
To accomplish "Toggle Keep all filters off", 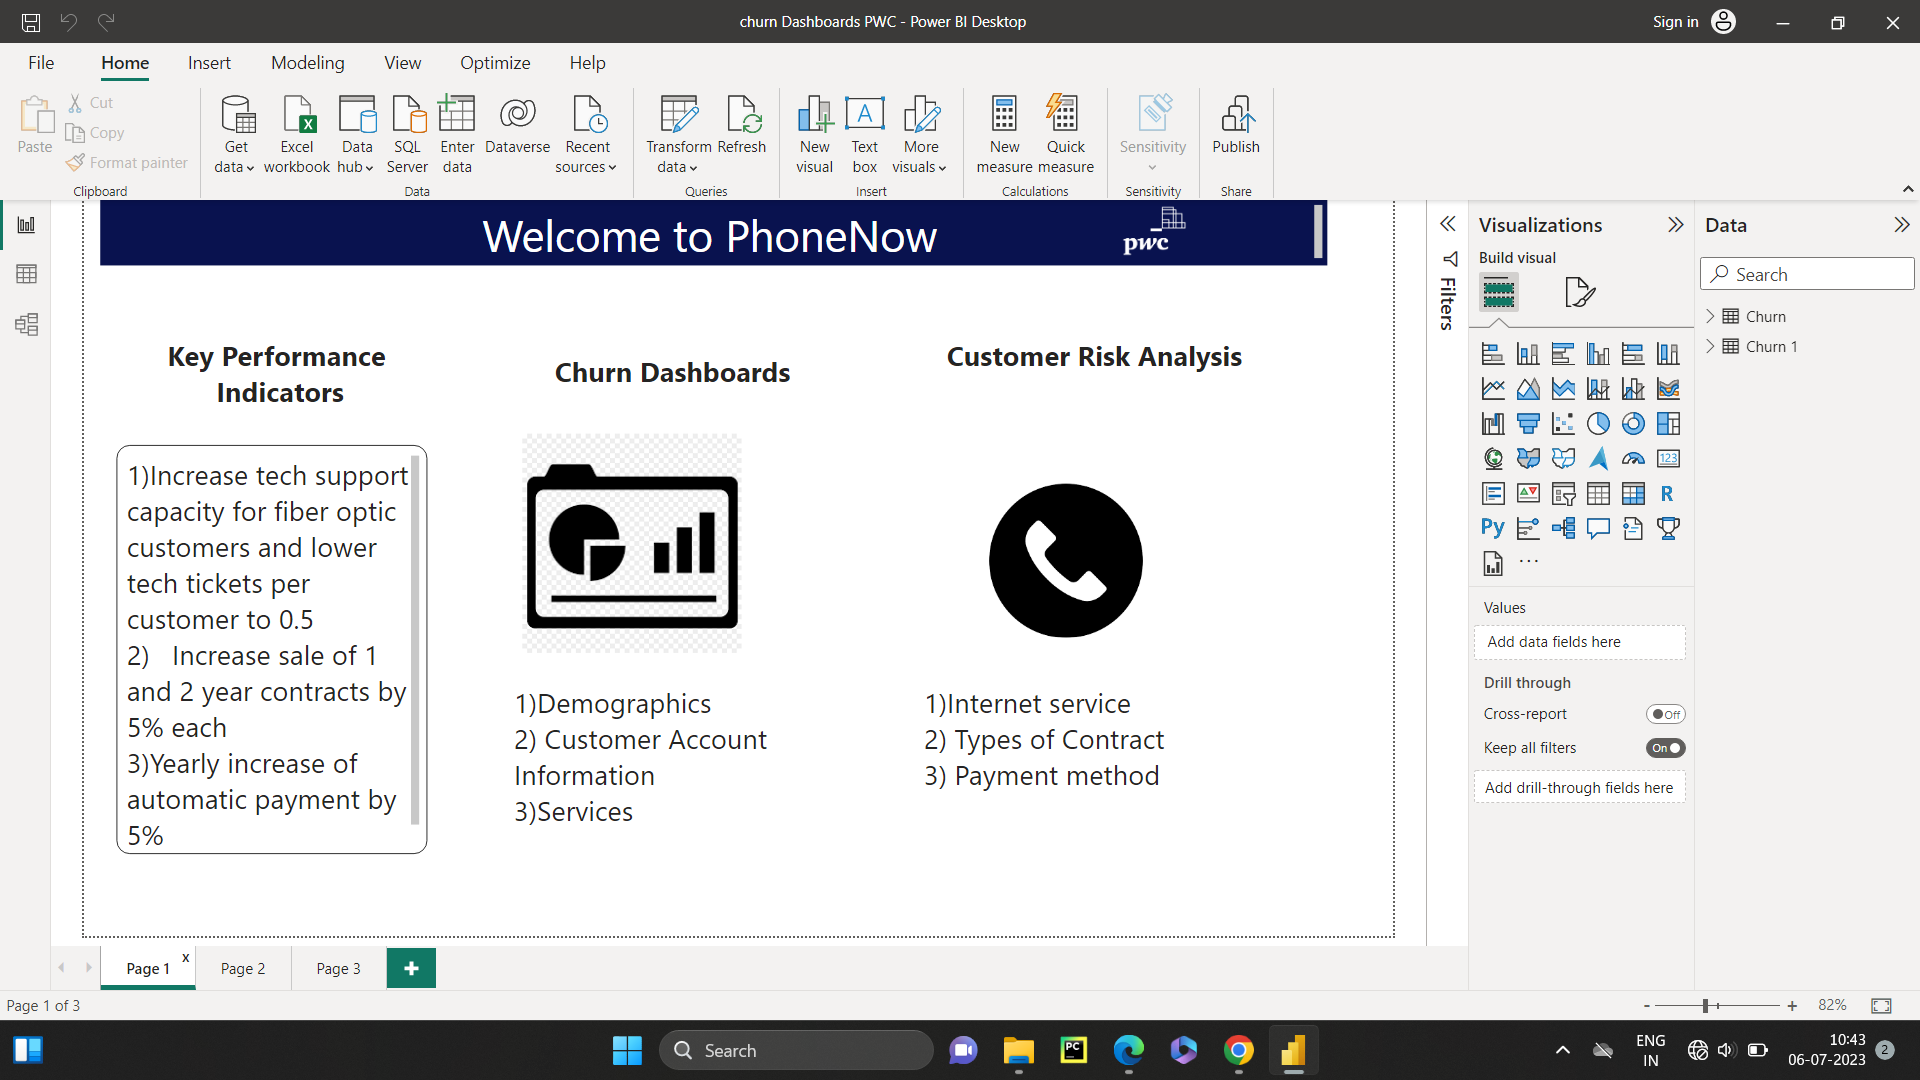I will (1665, 747).
